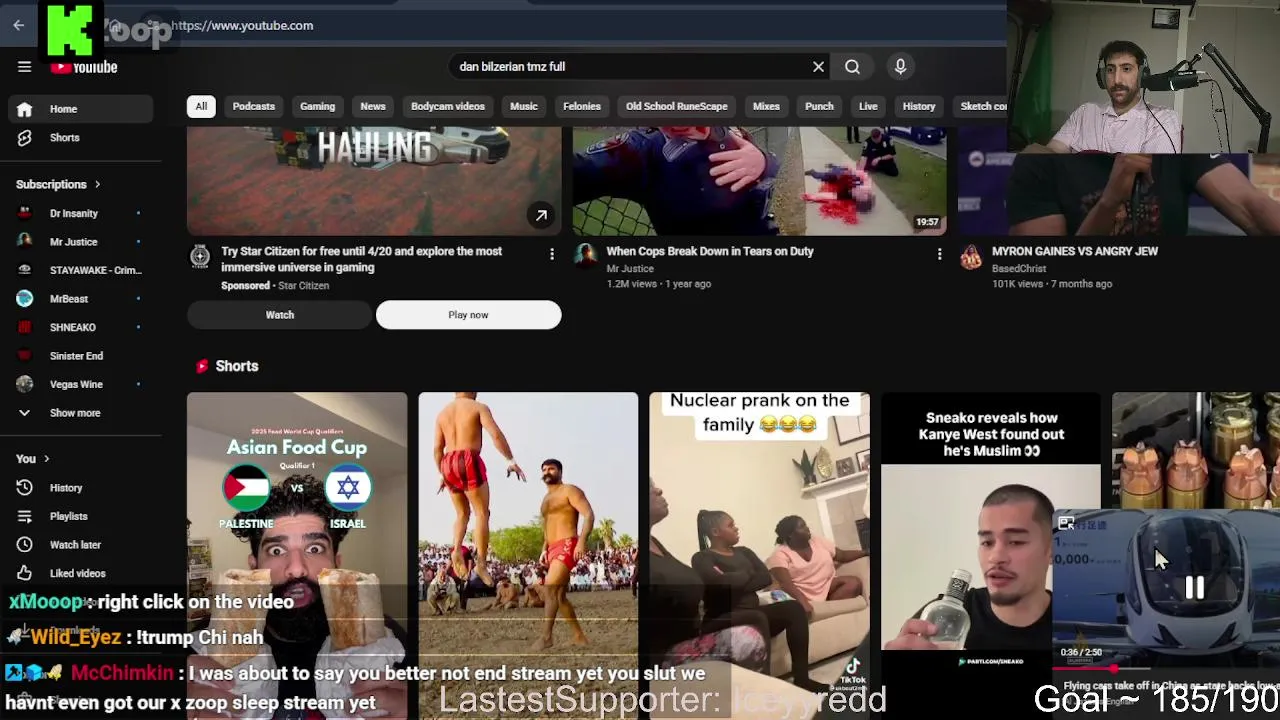
Task: Clear the search box text
Action: click(x=818, y=67)
